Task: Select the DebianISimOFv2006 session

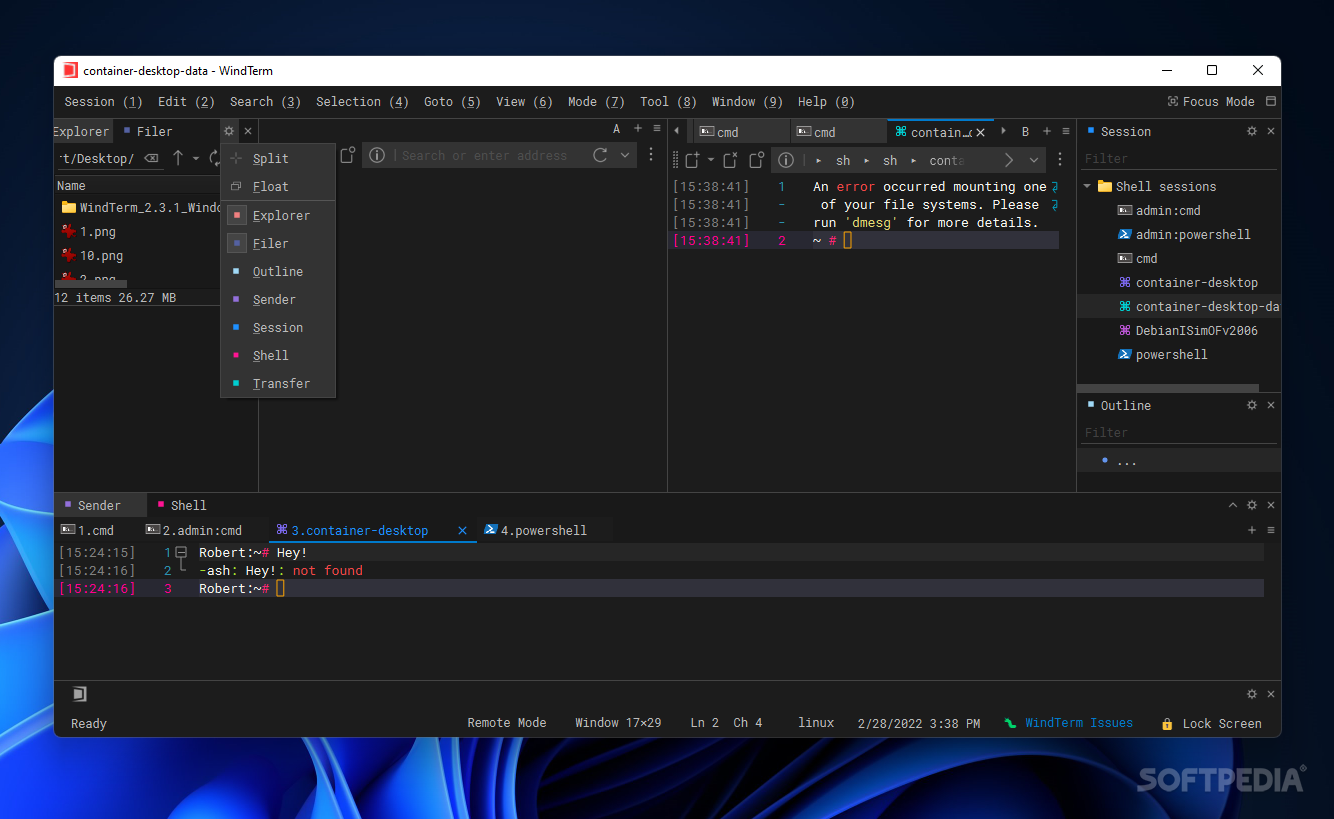Action: pos(1196,330)
